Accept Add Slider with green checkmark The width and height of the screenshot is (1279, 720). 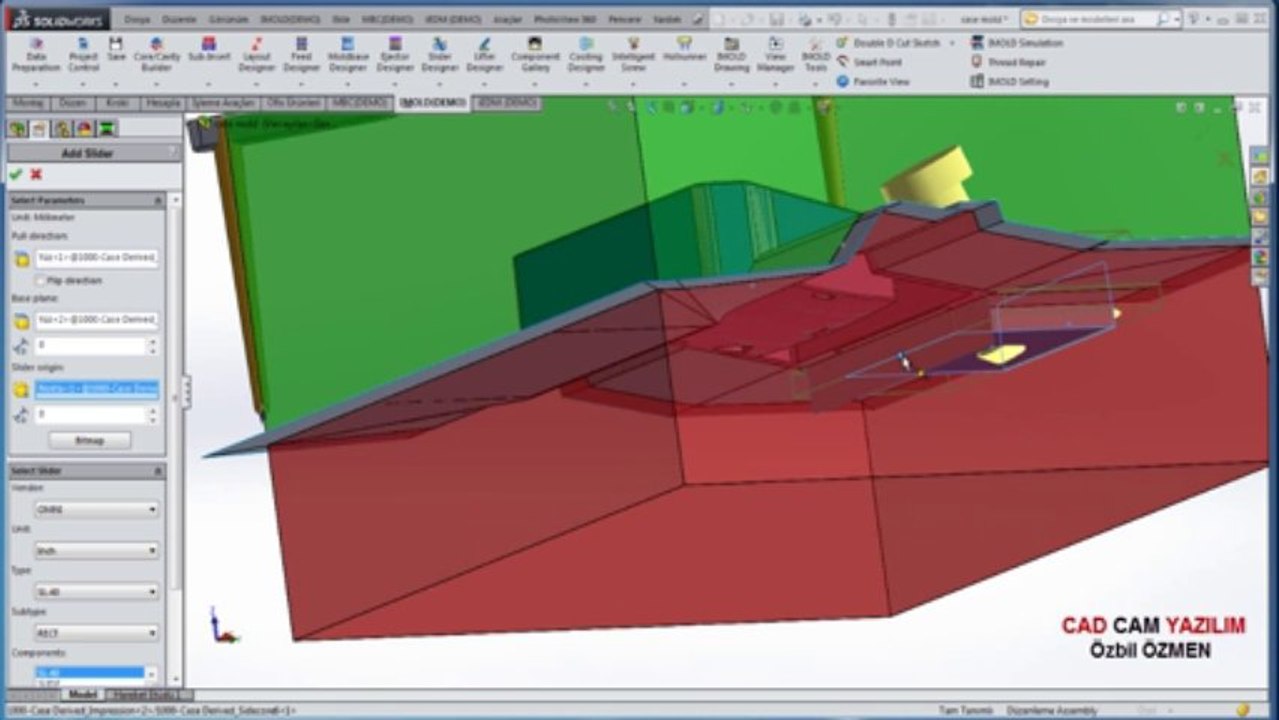[x=16, y=174]
